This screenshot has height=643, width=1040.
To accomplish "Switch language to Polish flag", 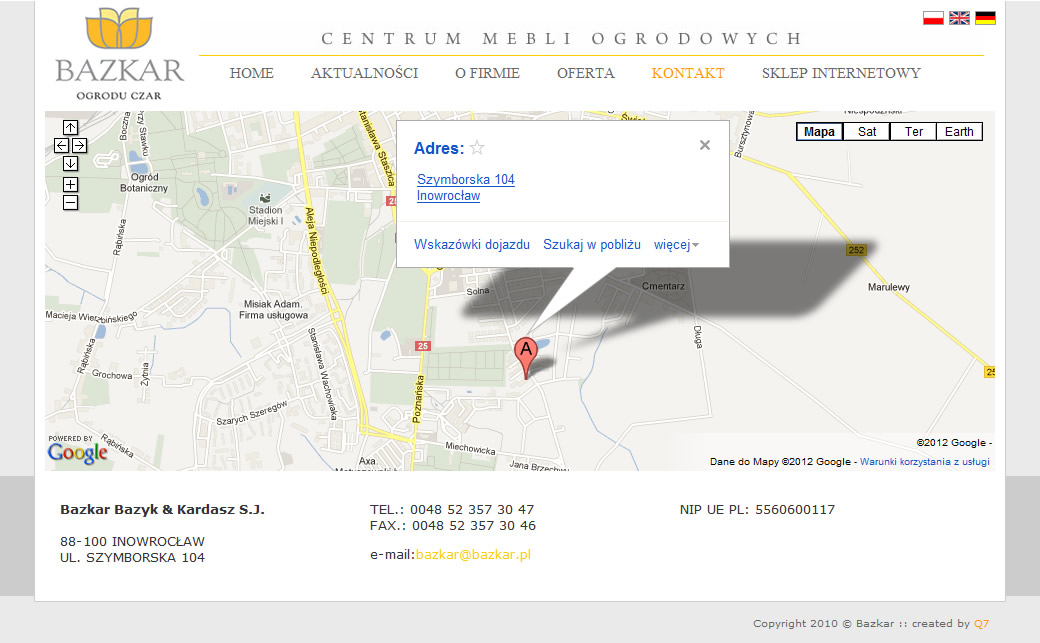I will pos(933,18).
